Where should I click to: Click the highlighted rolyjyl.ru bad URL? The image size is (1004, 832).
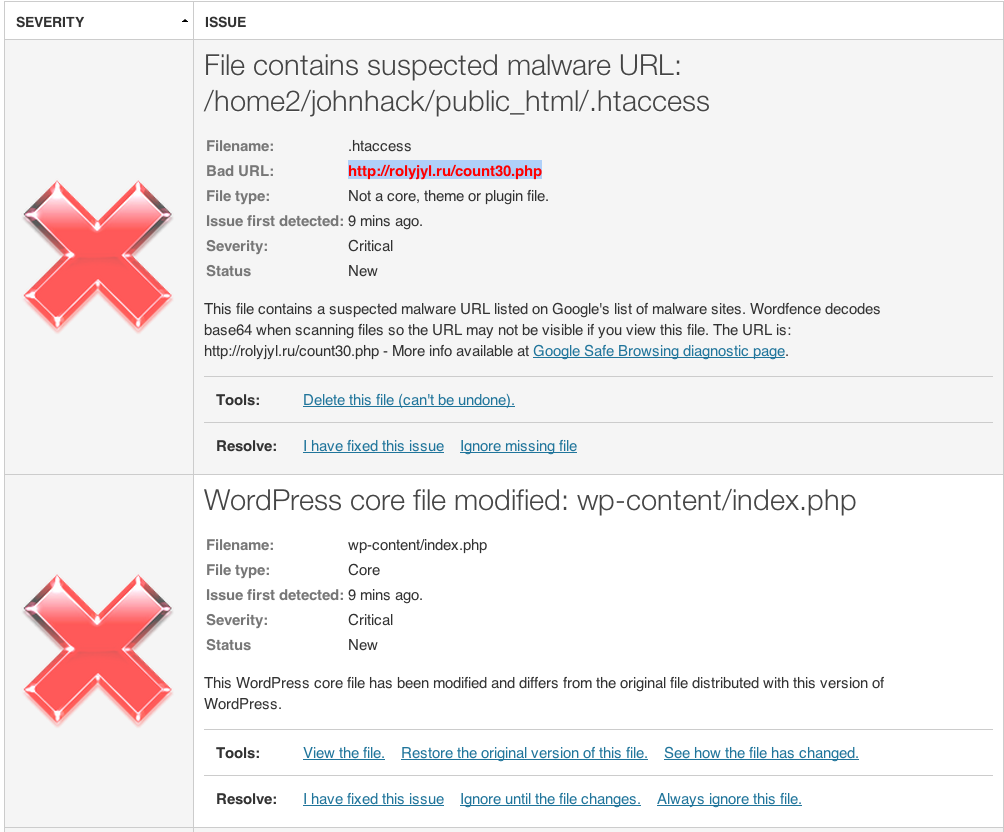445,171
